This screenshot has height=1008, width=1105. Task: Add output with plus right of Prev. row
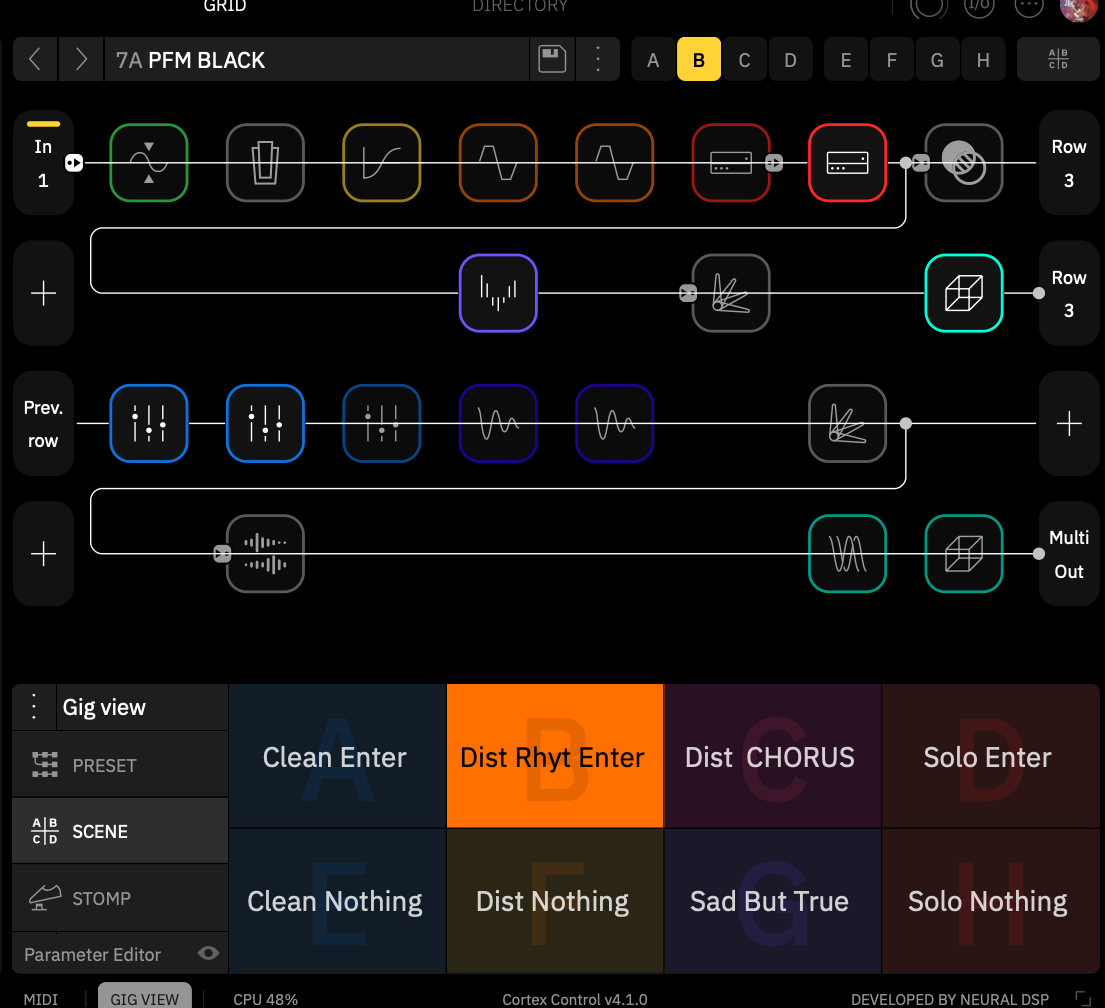click(1068, 424)
